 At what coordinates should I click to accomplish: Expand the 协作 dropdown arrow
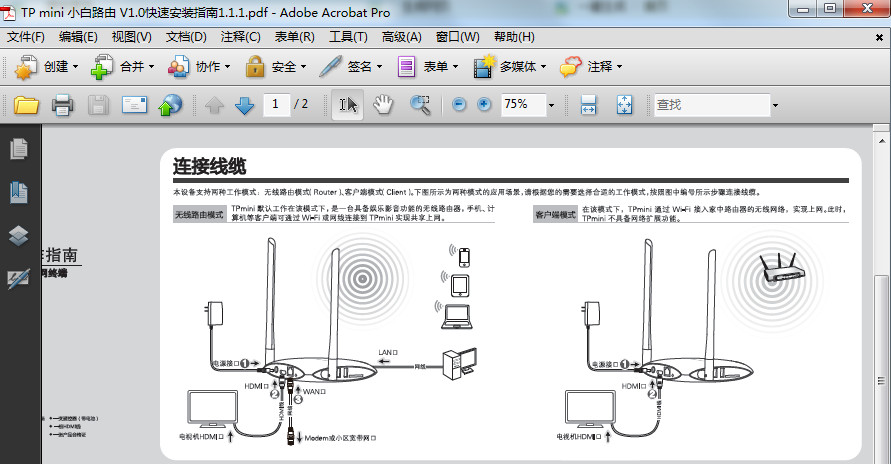(228, 67)
